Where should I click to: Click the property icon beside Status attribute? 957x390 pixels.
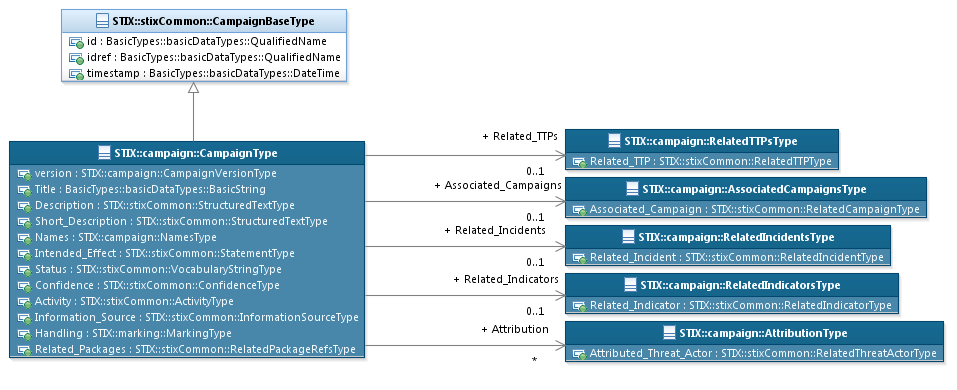[24, 270]
